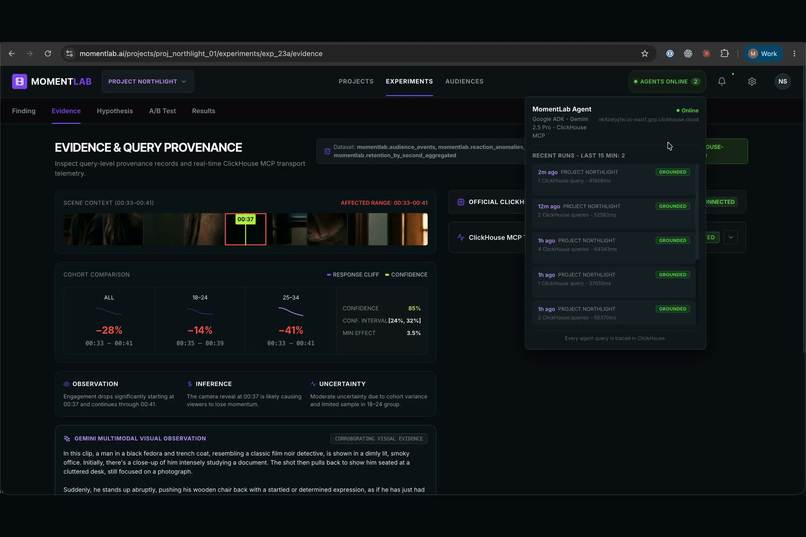The height and width of the screenshot is (537, 806).
Task: Click the blue circular browser extension icon
Action: [x=670, y=53]
